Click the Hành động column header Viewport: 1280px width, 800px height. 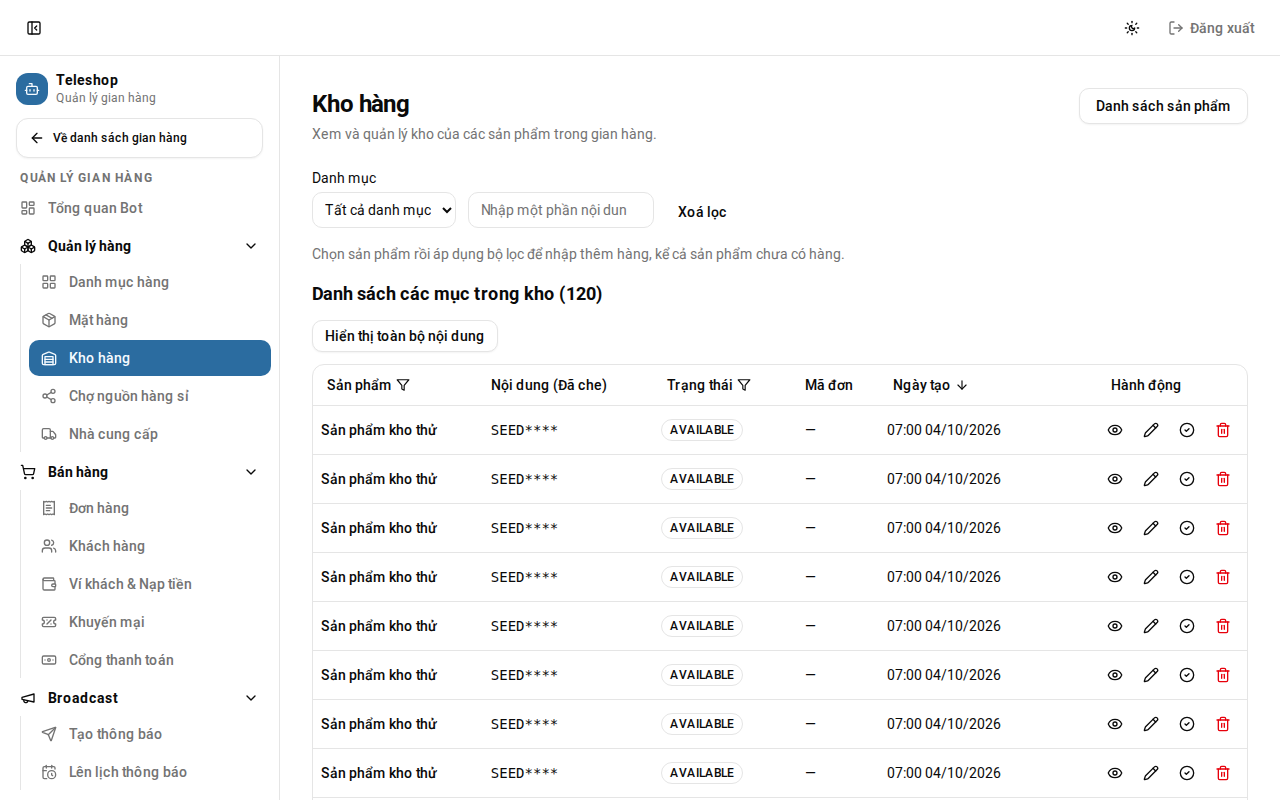1146,385
